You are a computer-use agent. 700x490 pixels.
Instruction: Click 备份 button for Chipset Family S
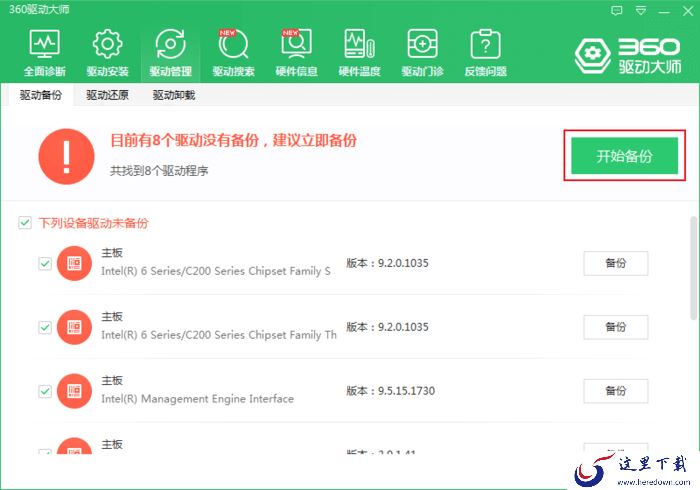tap(616, 263)
